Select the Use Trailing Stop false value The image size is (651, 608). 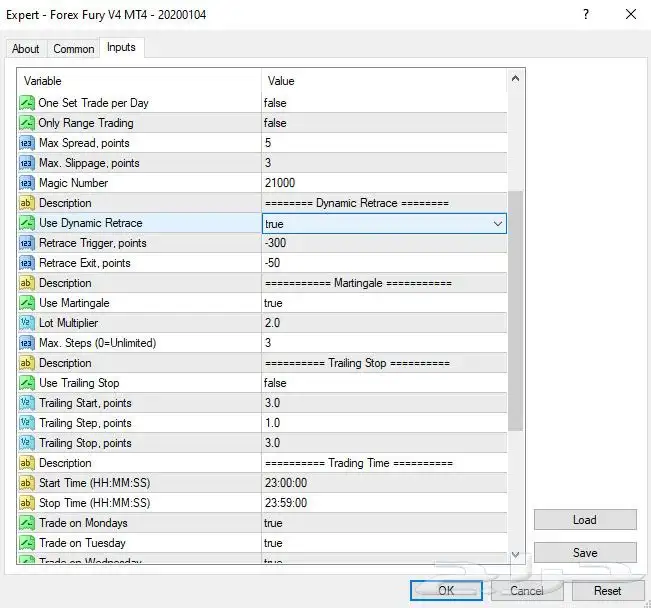click(x=383, y=383)
